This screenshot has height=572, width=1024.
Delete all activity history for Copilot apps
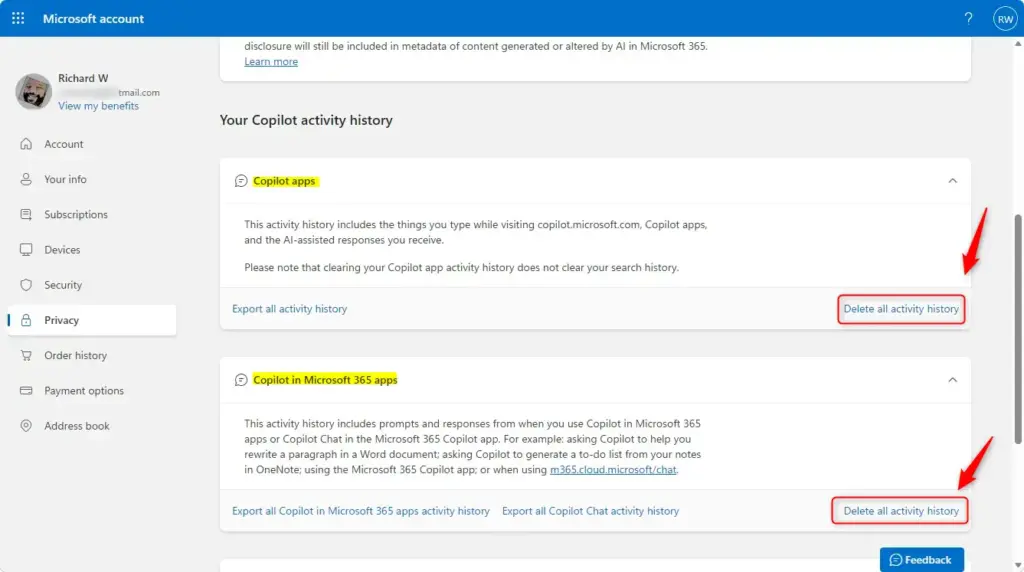(x=901, y=309)
